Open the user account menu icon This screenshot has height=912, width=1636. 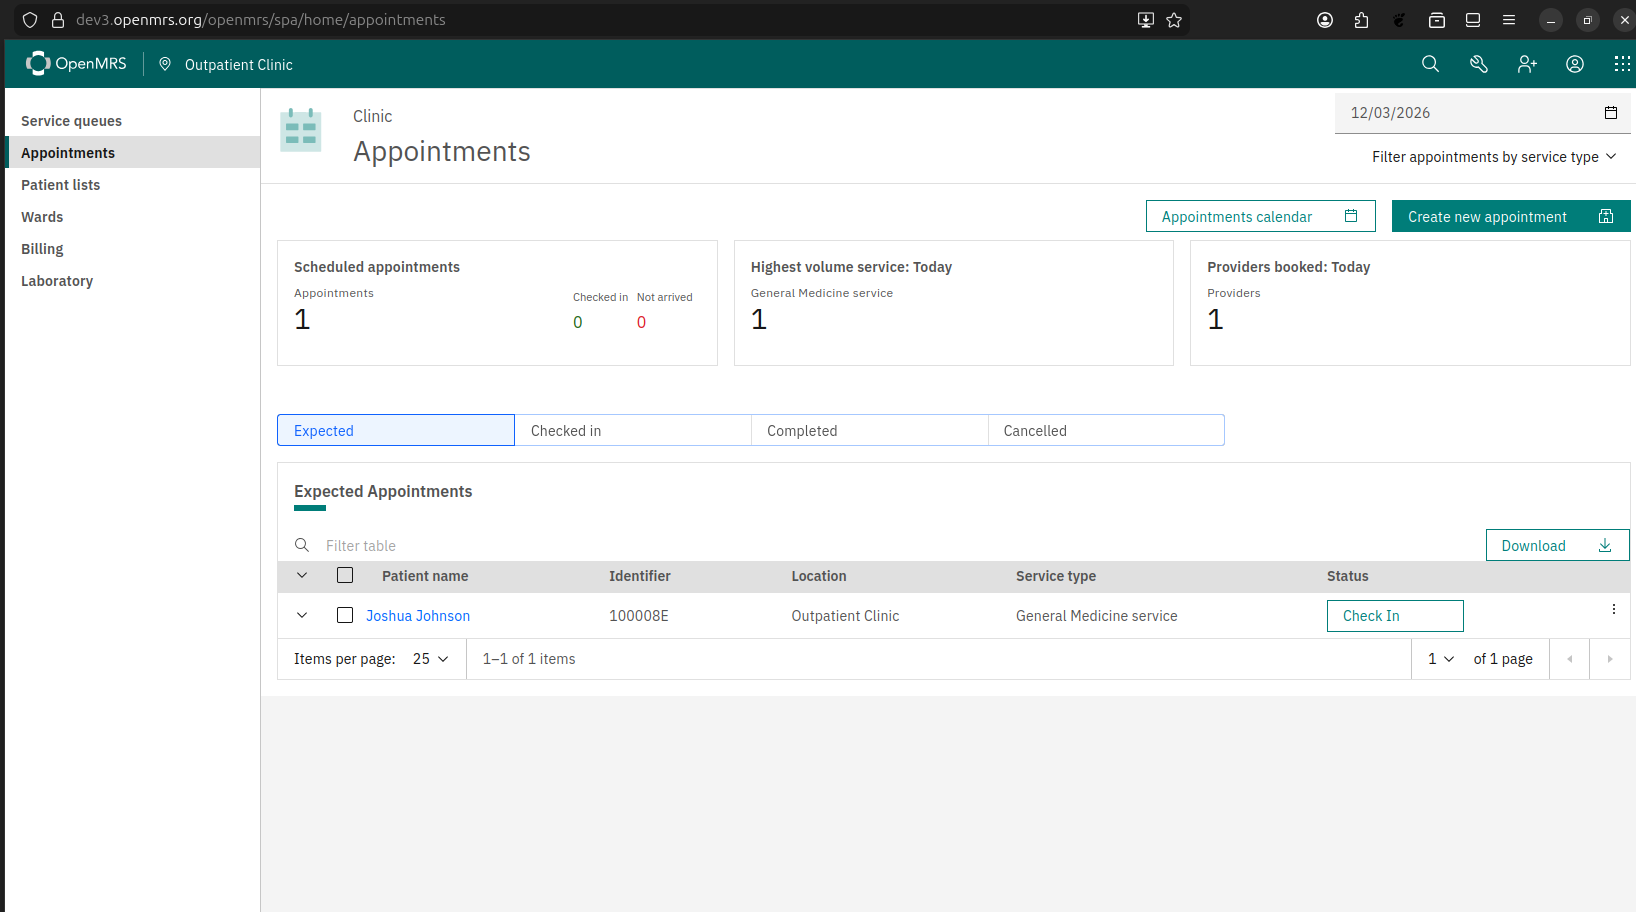click(1574, 64)
